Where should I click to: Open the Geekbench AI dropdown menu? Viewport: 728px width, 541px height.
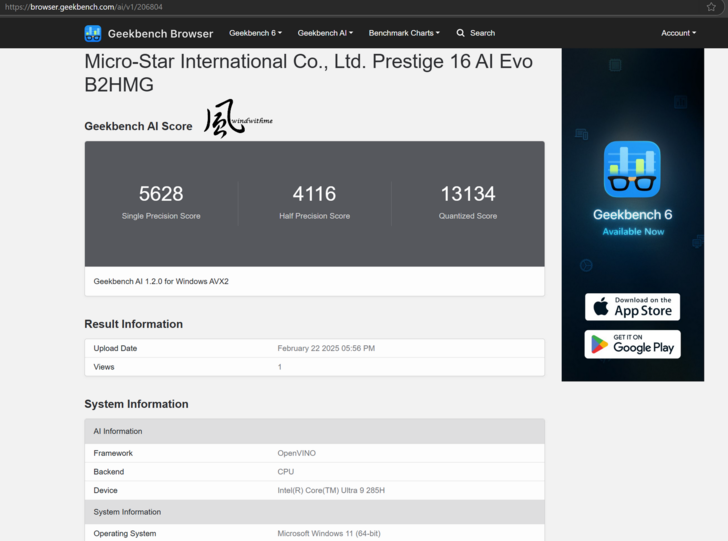tap(325, 33)
